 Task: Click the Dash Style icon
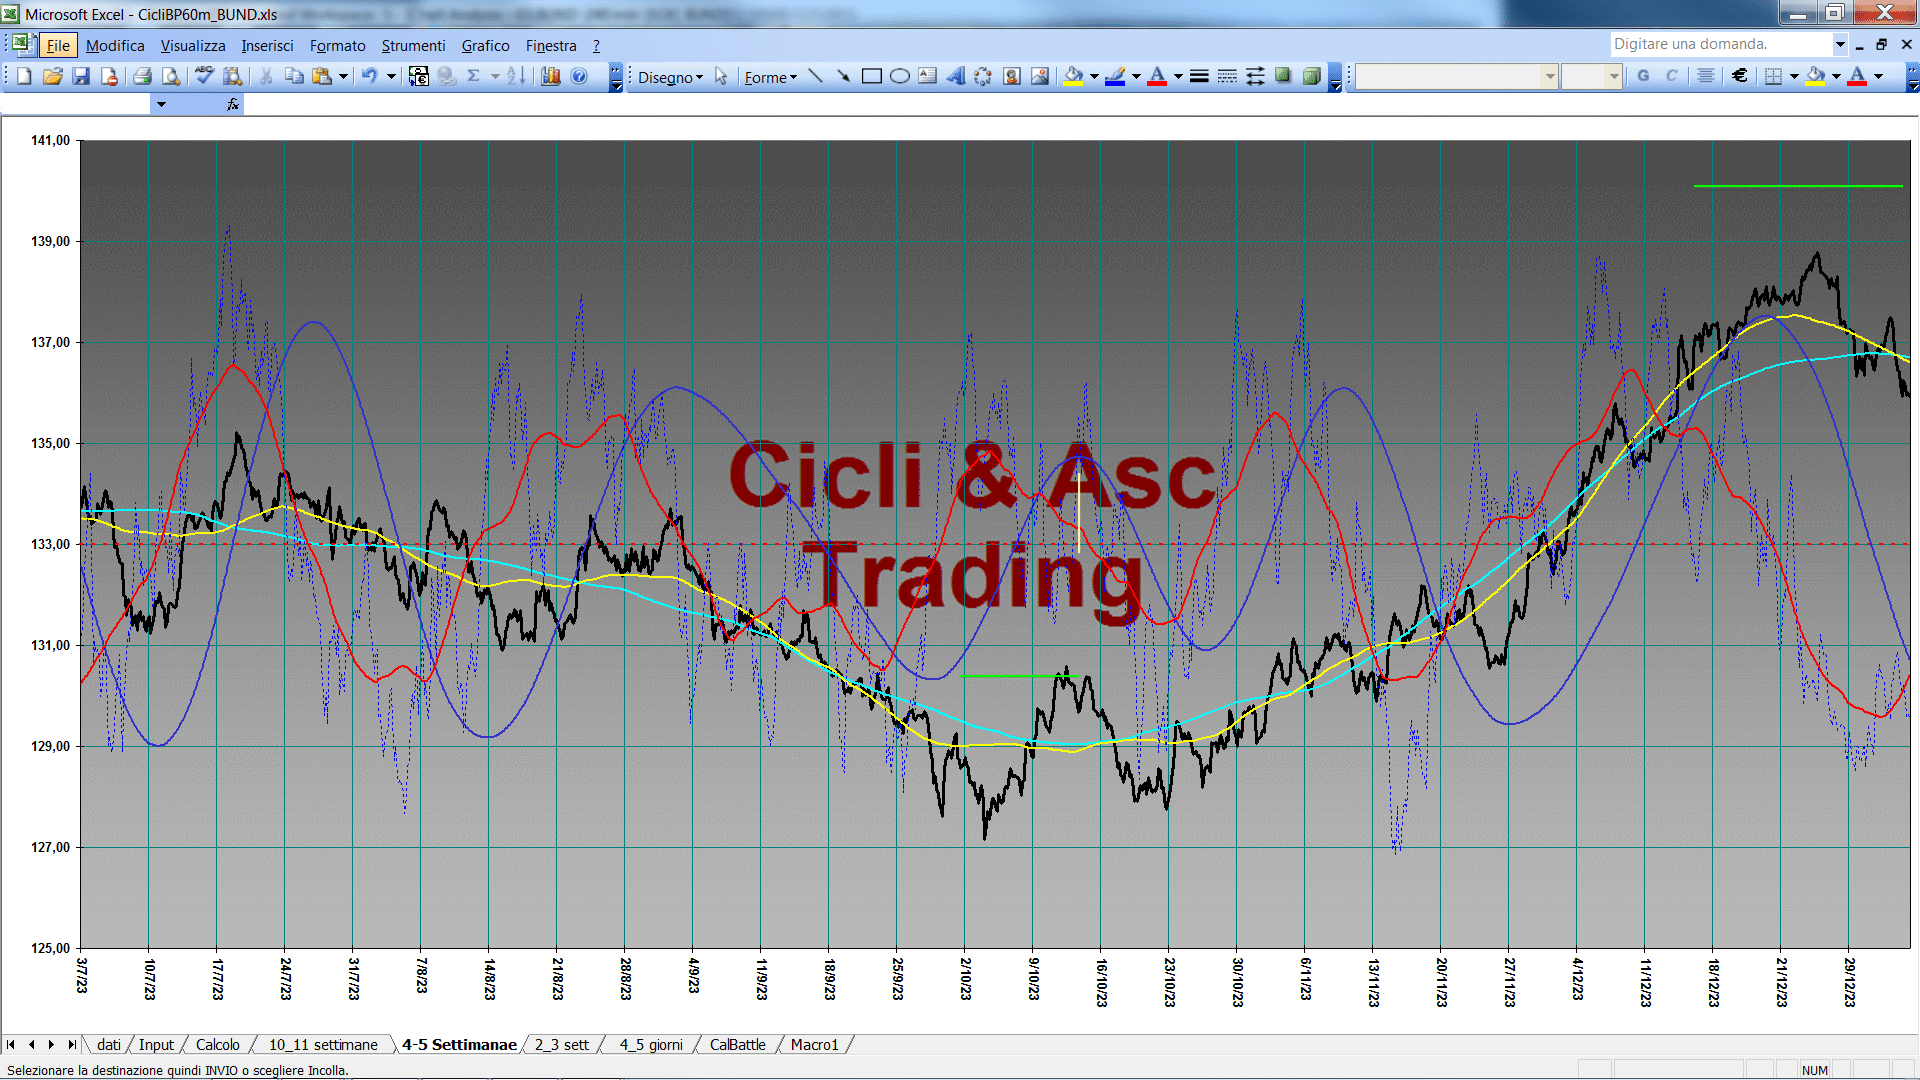click(x=1227, y=76)
